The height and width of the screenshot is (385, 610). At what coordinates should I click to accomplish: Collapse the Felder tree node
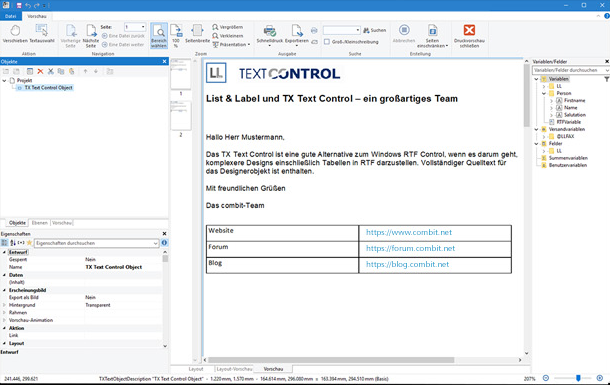(x=536, y=144)
